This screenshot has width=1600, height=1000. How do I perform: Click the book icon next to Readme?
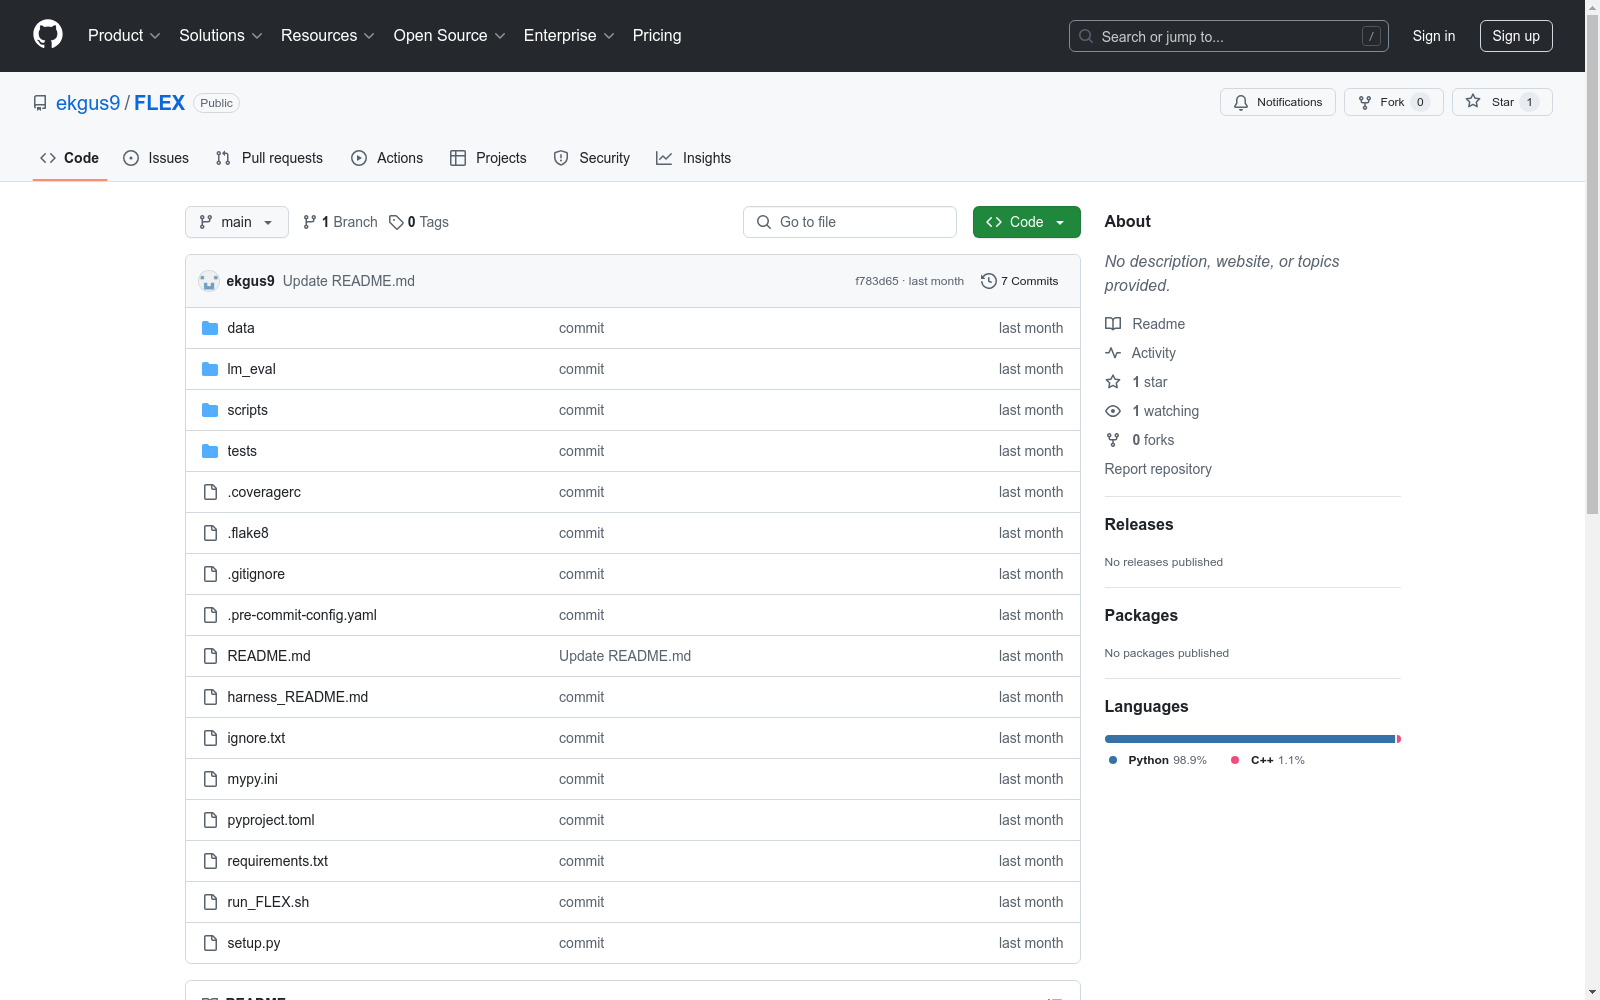pos(1113,324)
